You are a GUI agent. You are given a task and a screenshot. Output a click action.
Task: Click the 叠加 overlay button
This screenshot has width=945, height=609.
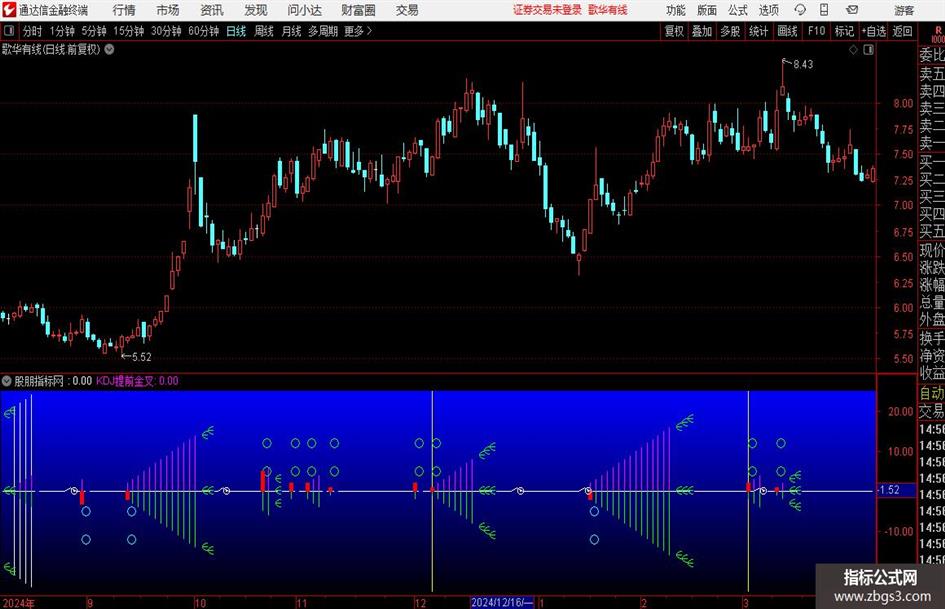click(702, 31)
